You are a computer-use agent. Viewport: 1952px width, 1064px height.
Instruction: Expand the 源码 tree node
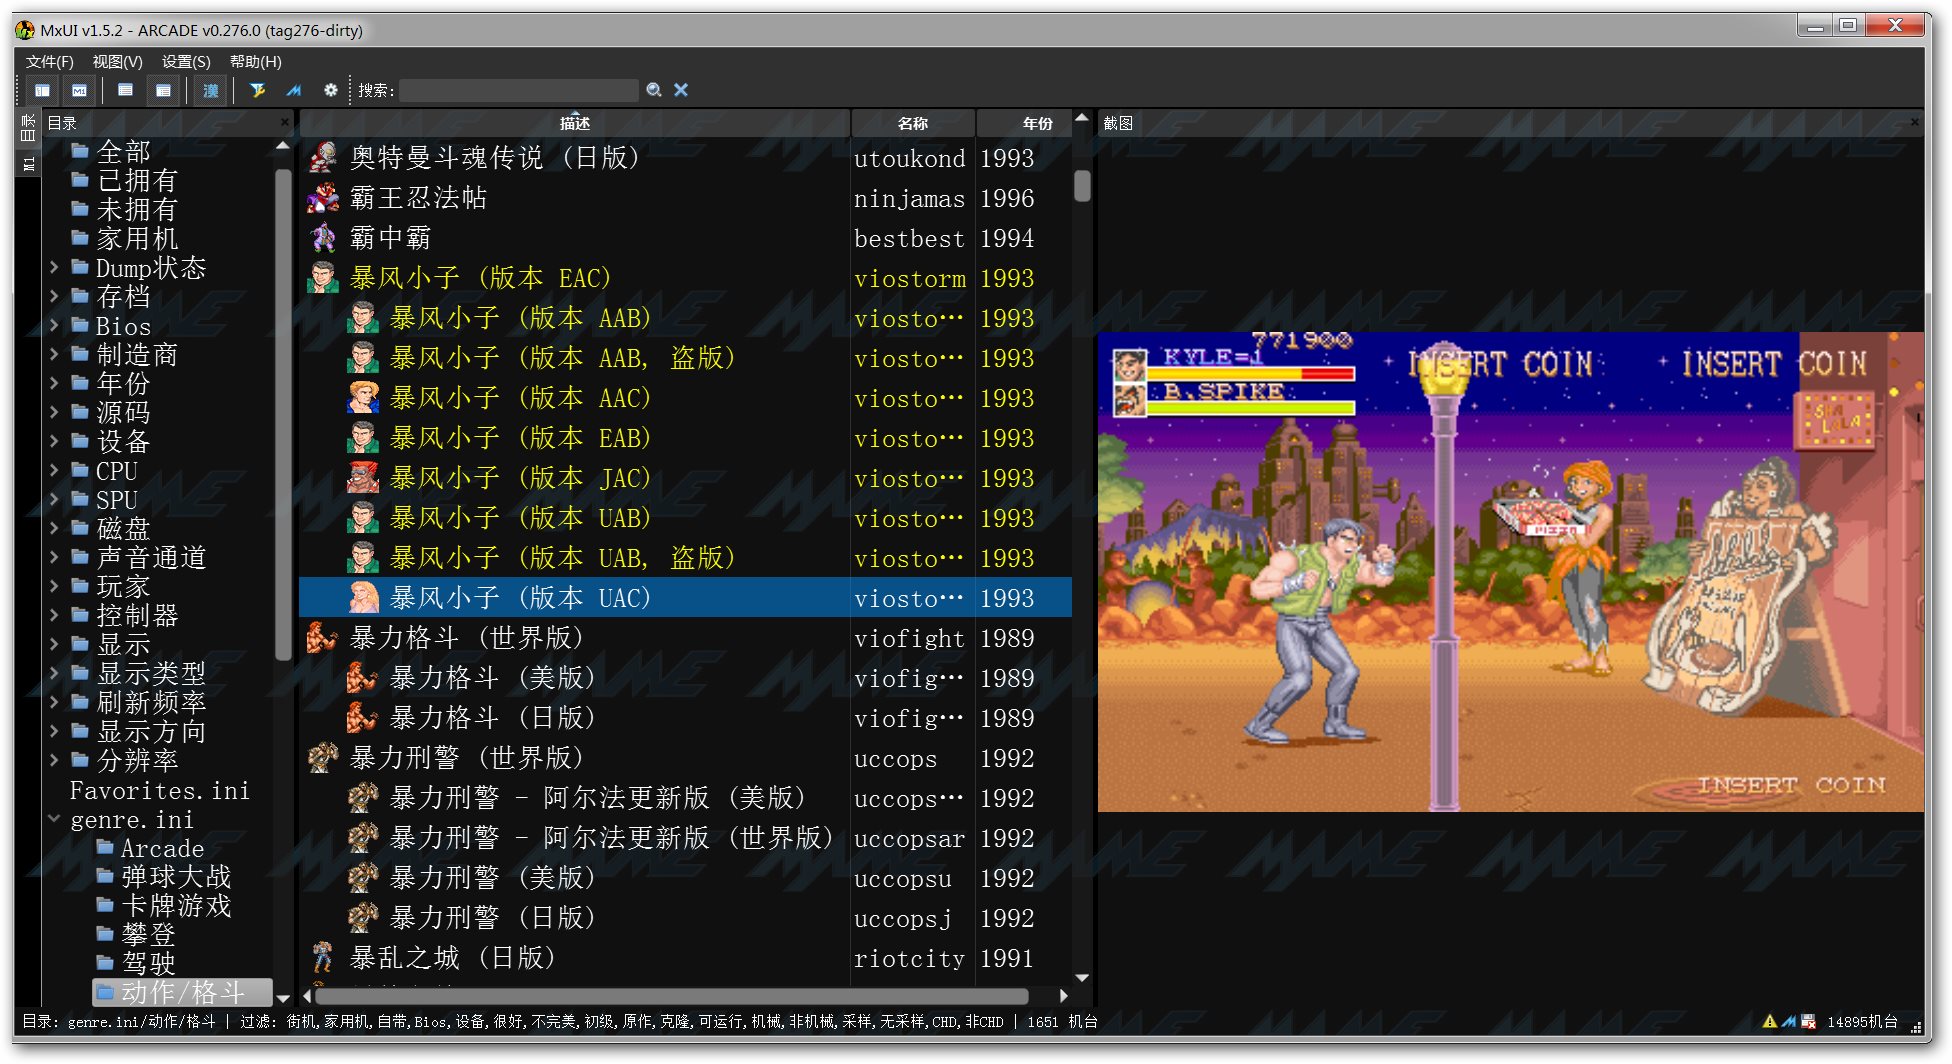(54, 412)
